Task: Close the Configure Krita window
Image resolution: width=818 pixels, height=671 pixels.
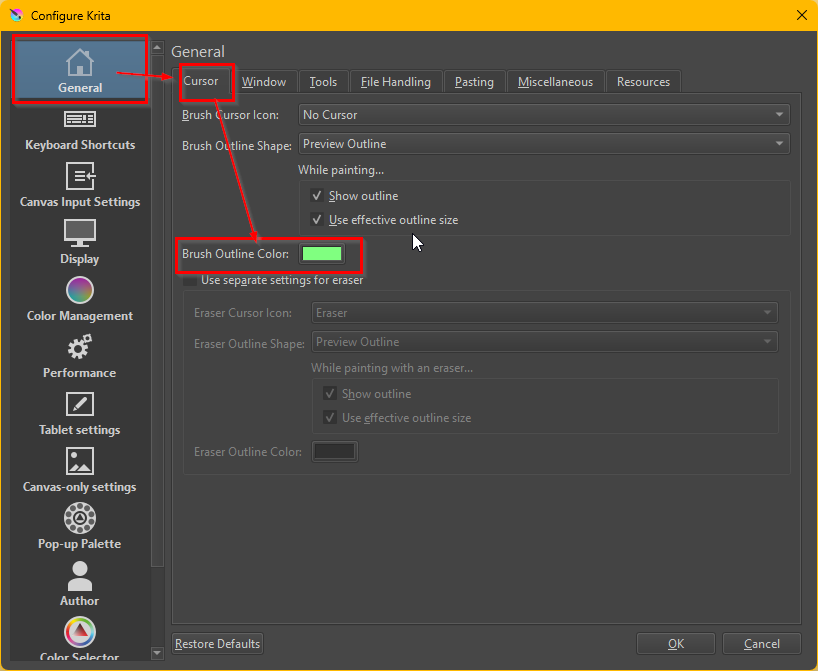Action: (x=802, y=16)
